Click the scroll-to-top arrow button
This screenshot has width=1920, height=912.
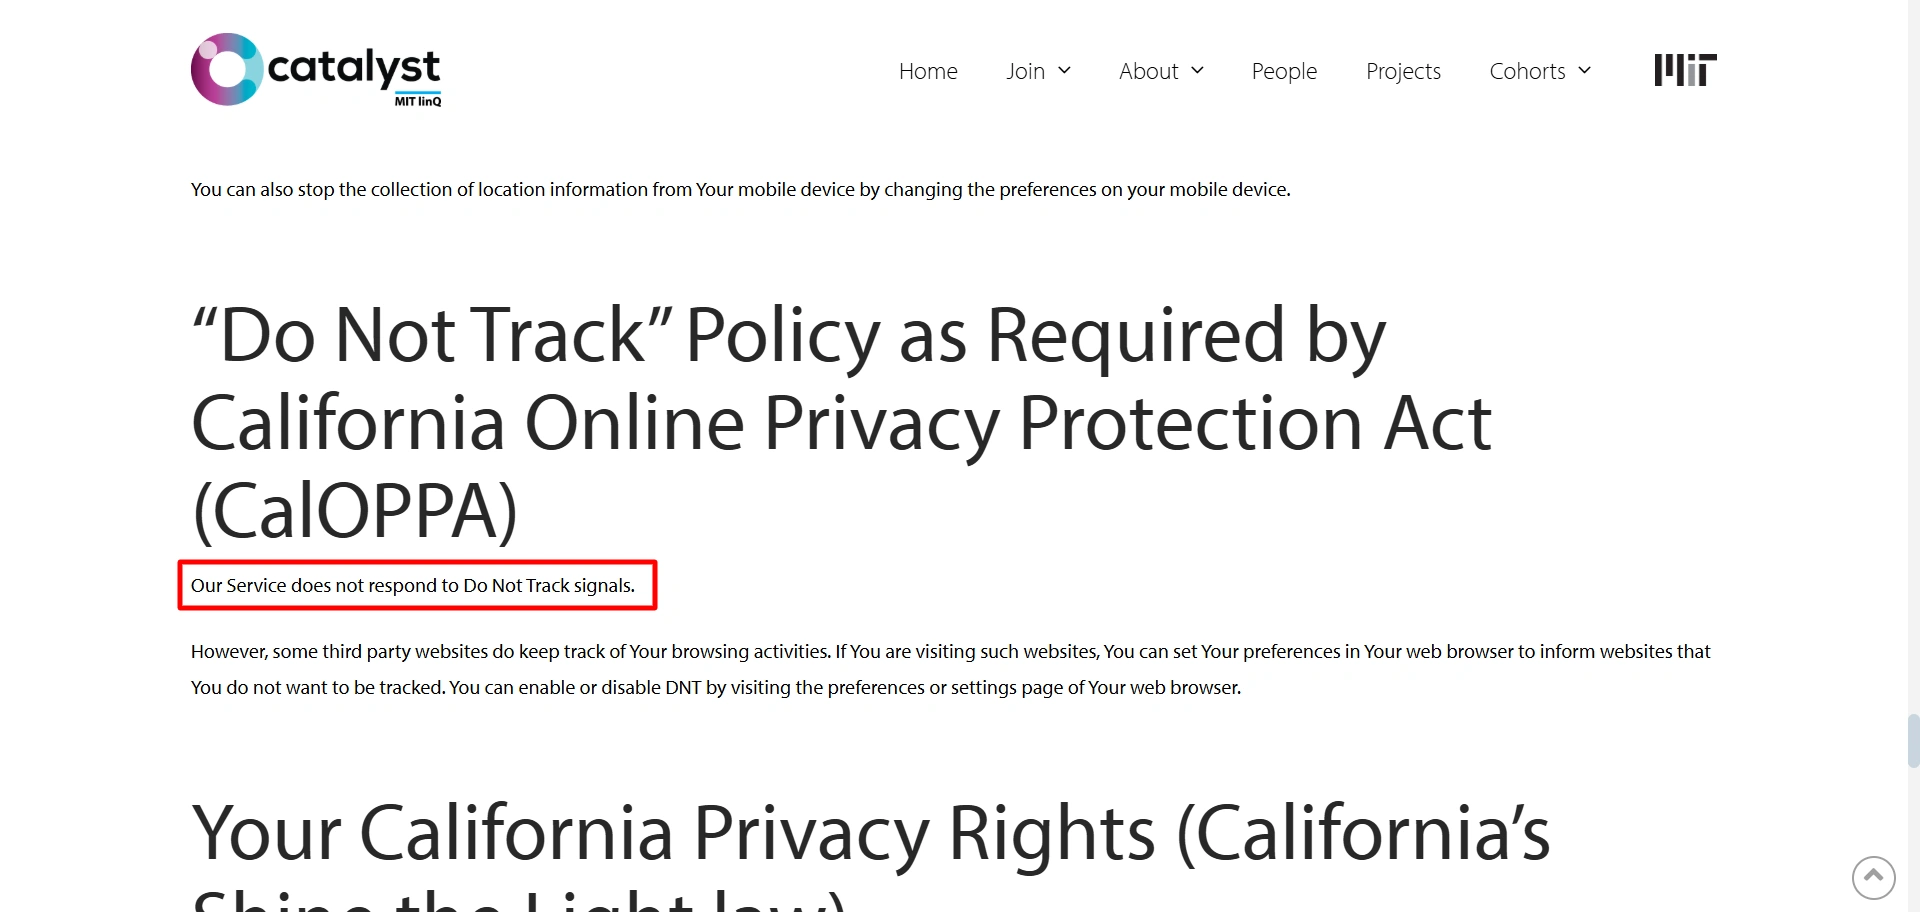(1873, 878)
